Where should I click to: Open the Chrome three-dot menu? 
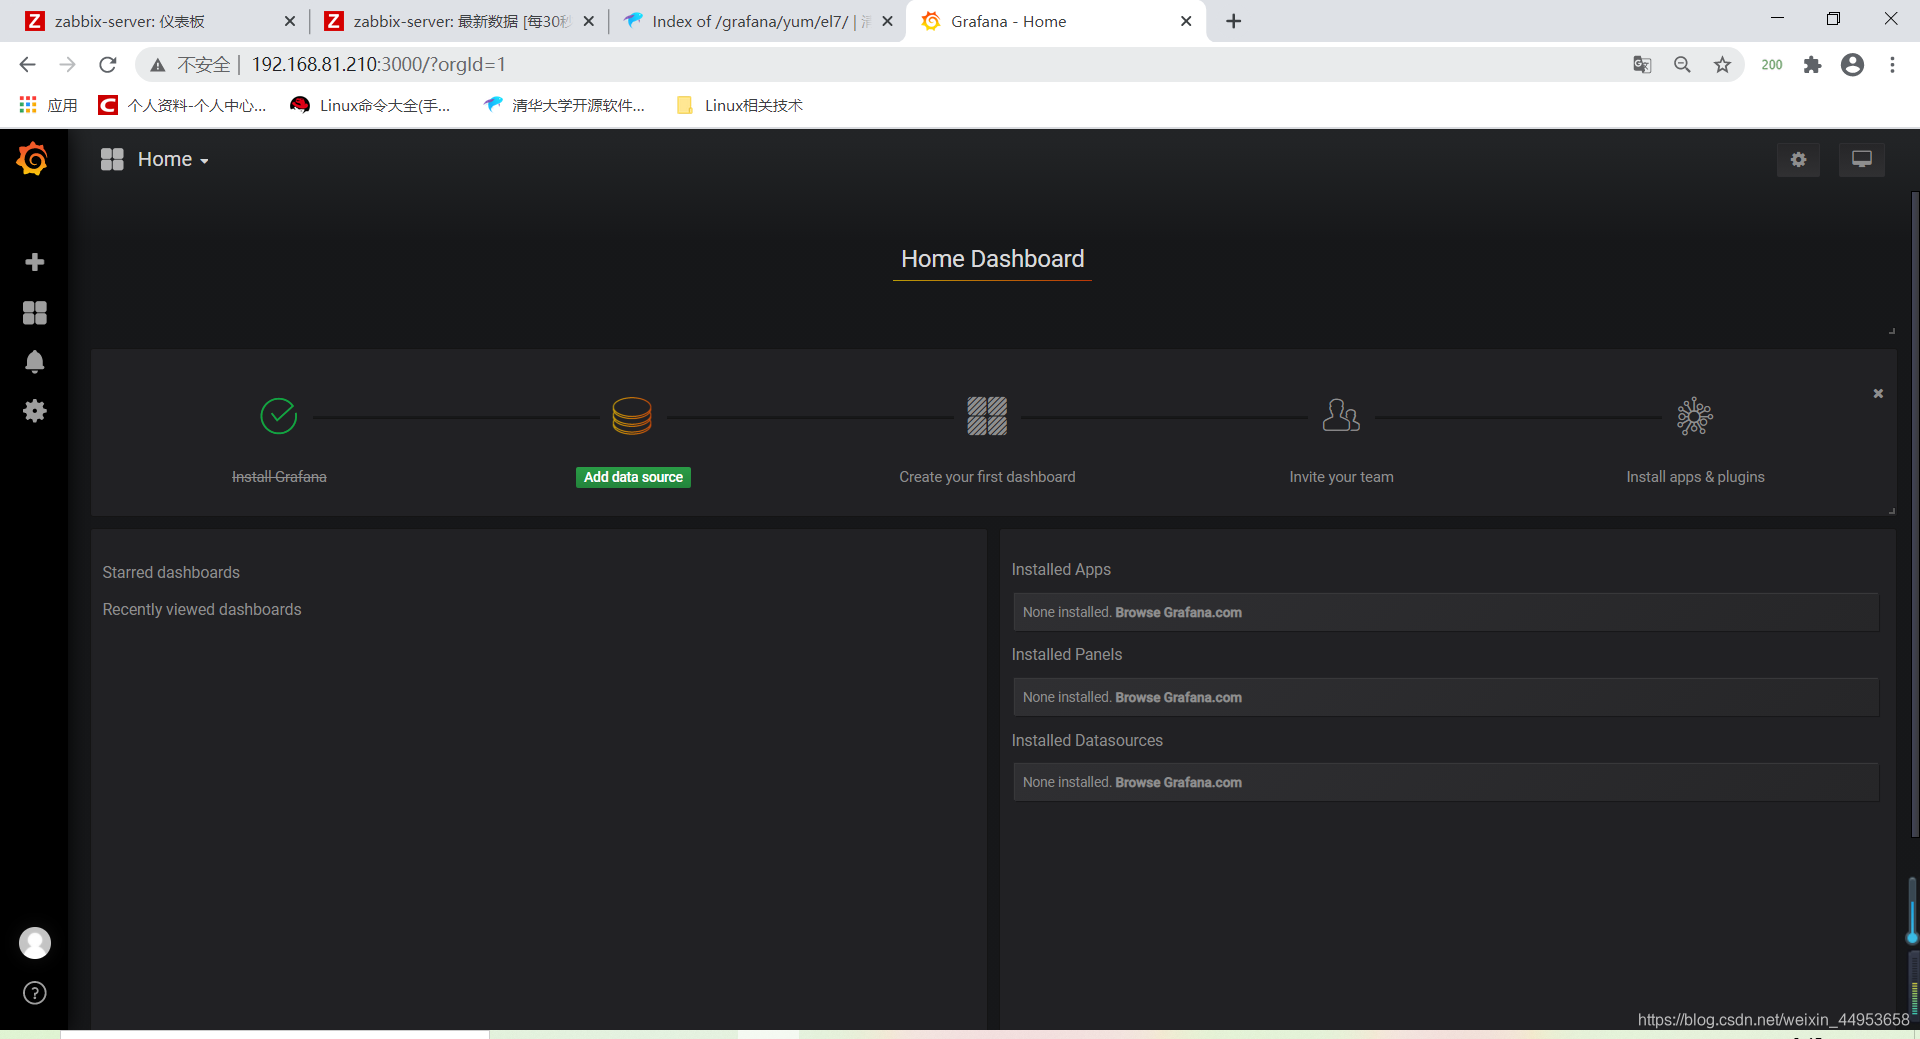pyautogui.click(x=1892, y=65)
